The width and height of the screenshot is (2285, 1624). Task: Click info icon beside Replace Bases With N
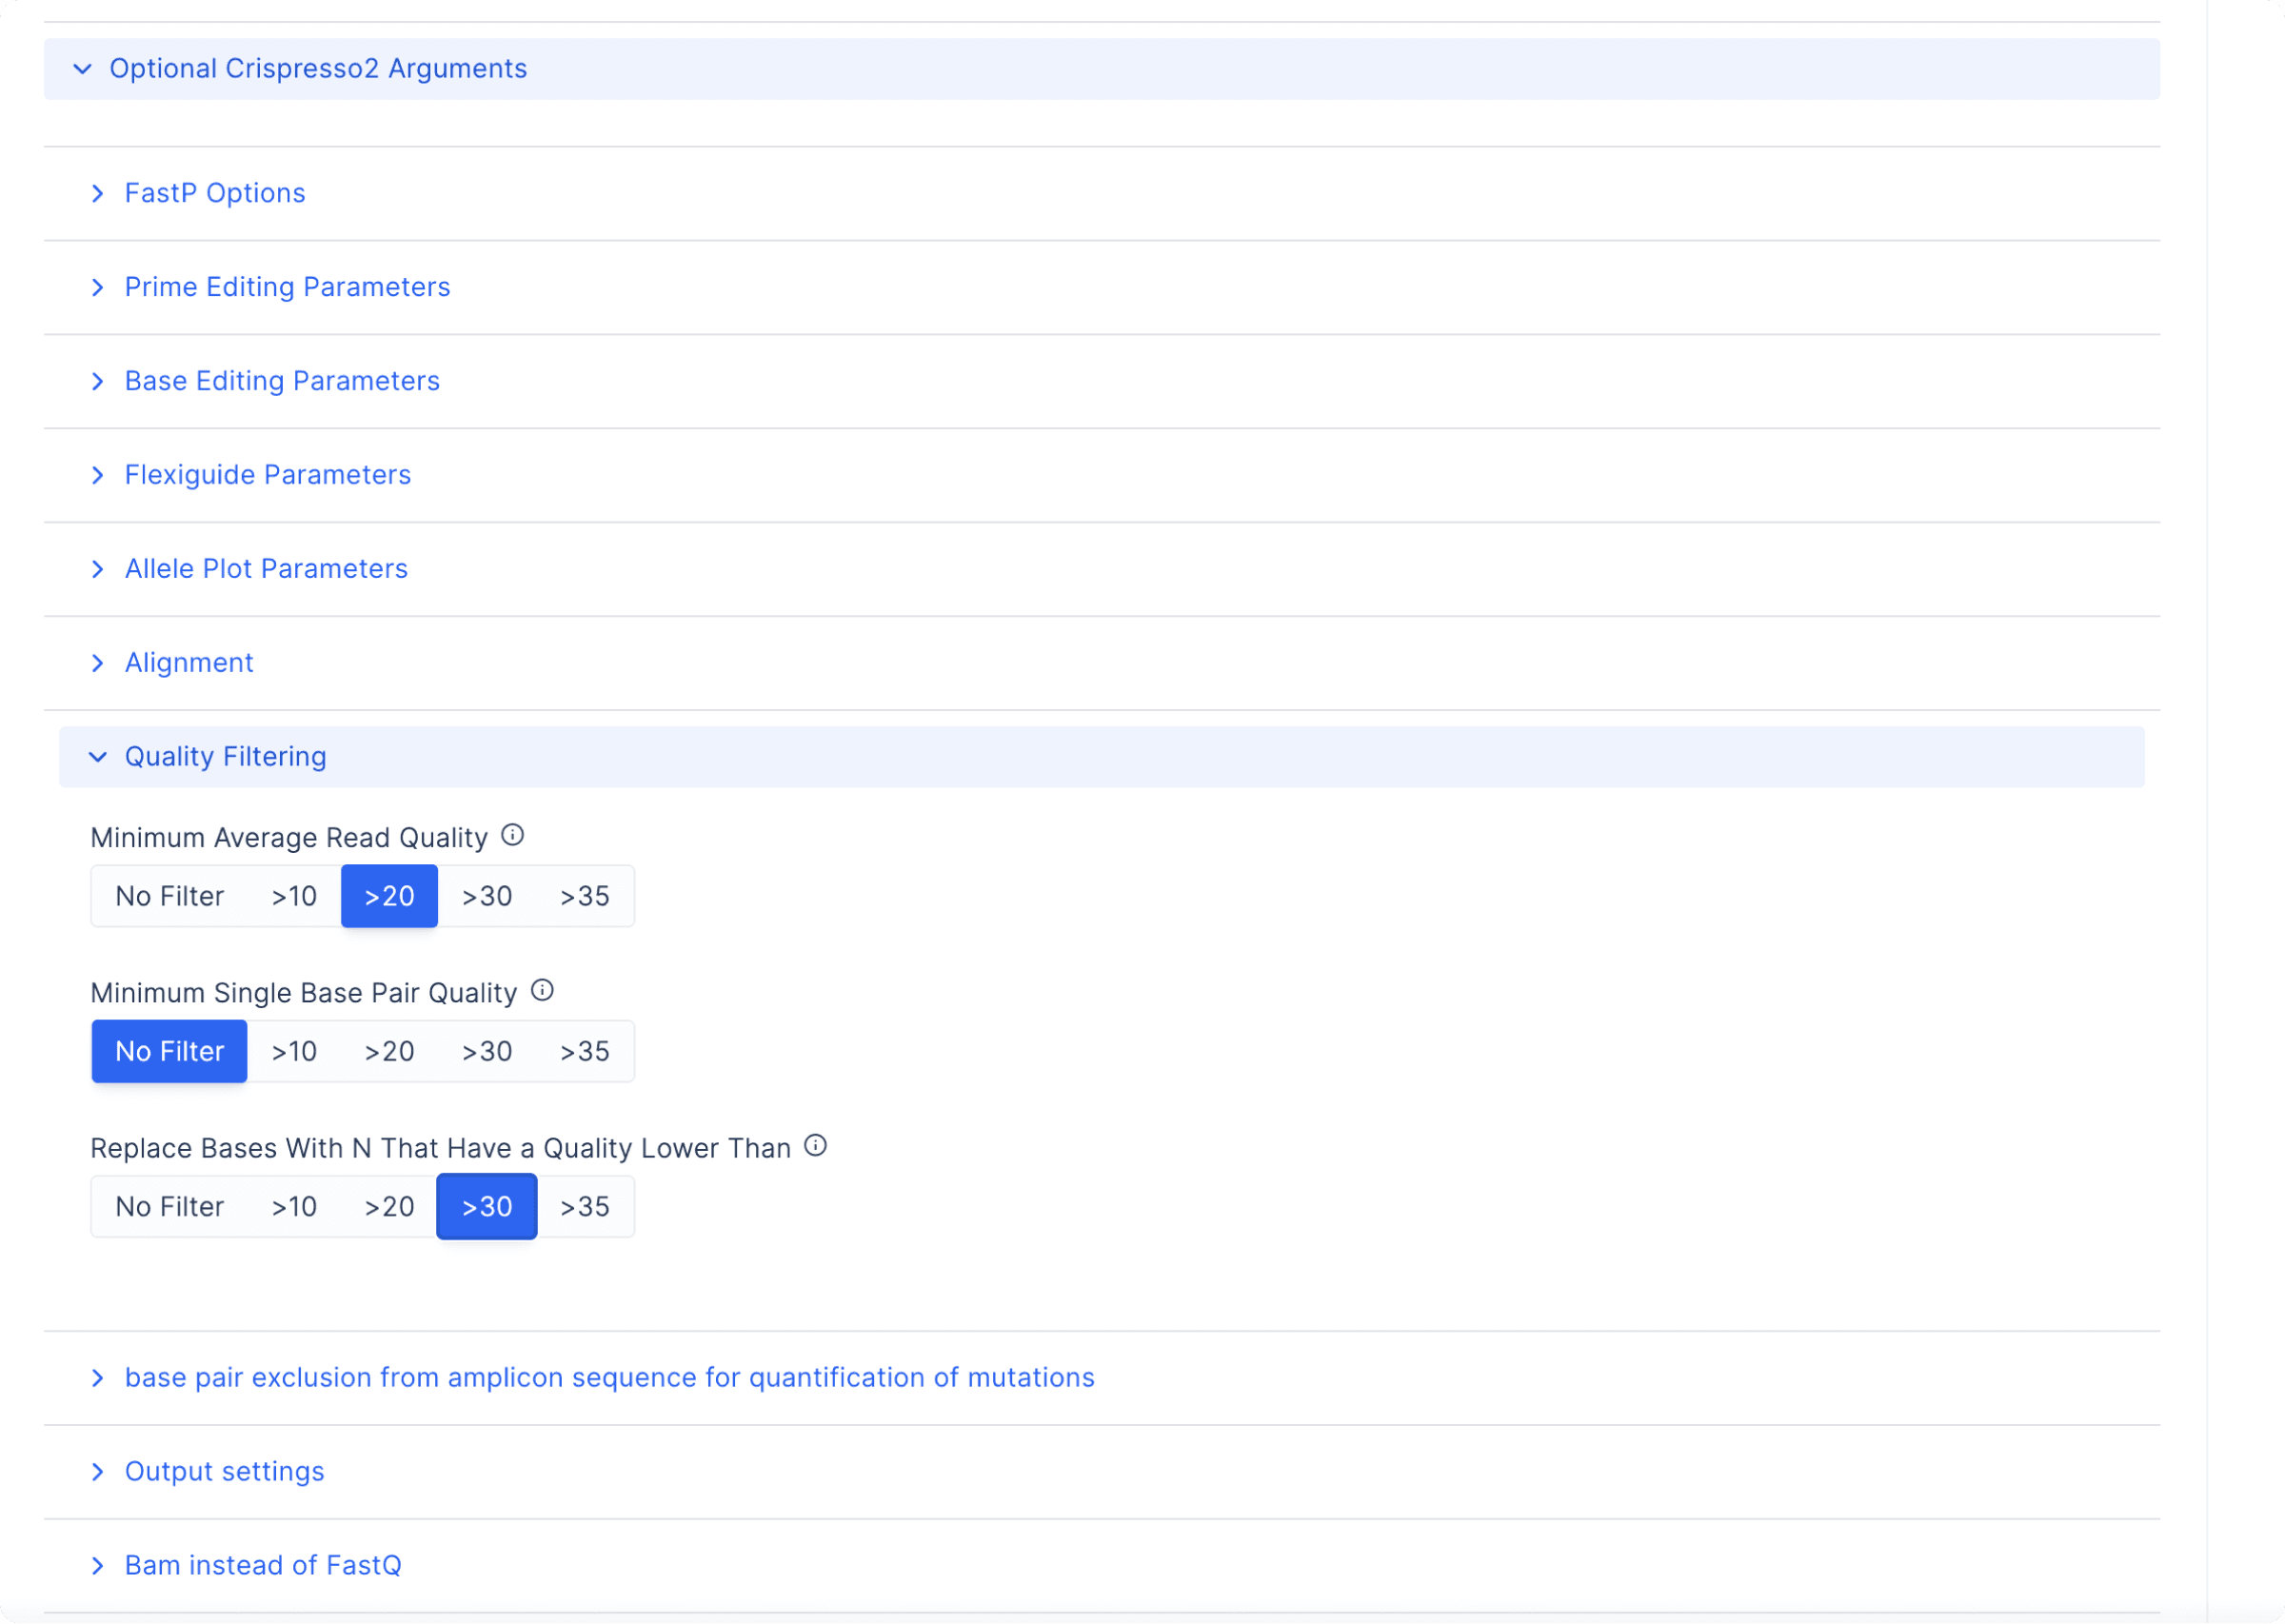(815, 1145)
